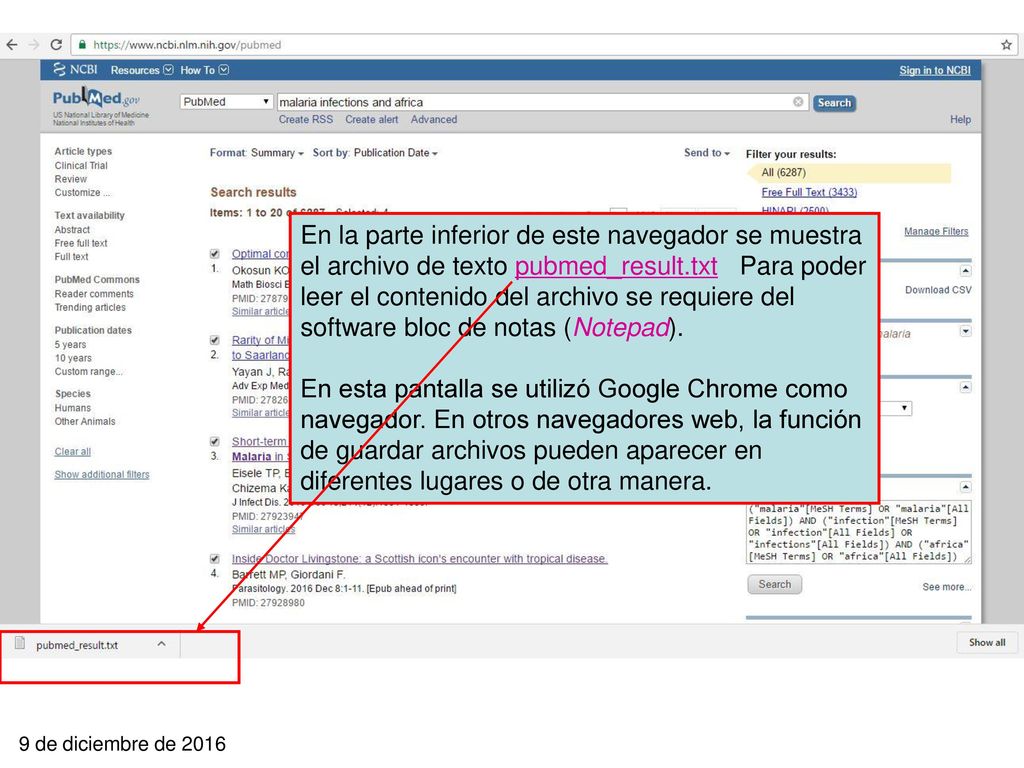Limit publication dates to 5 years
This screenshot has width=1024, height=768.
coord(70,345)
